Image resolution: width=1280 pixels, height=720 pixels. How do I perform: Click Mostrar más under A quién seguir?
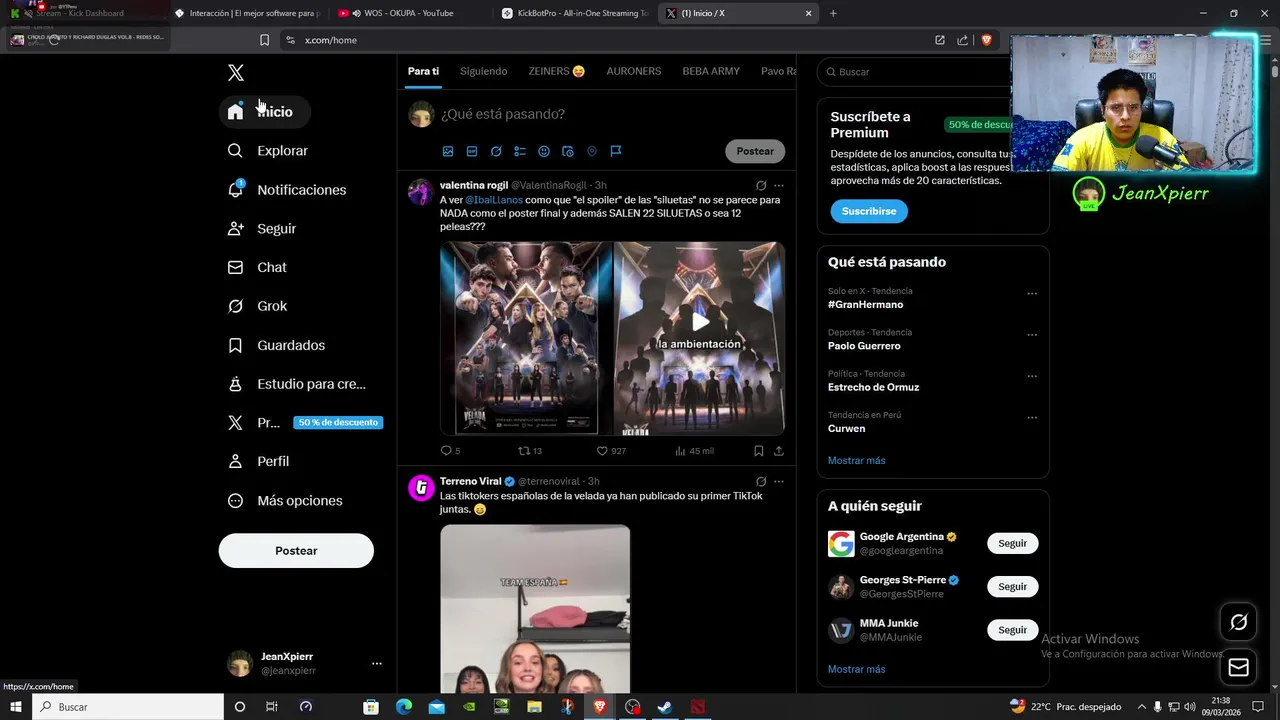tap(856, 669)
